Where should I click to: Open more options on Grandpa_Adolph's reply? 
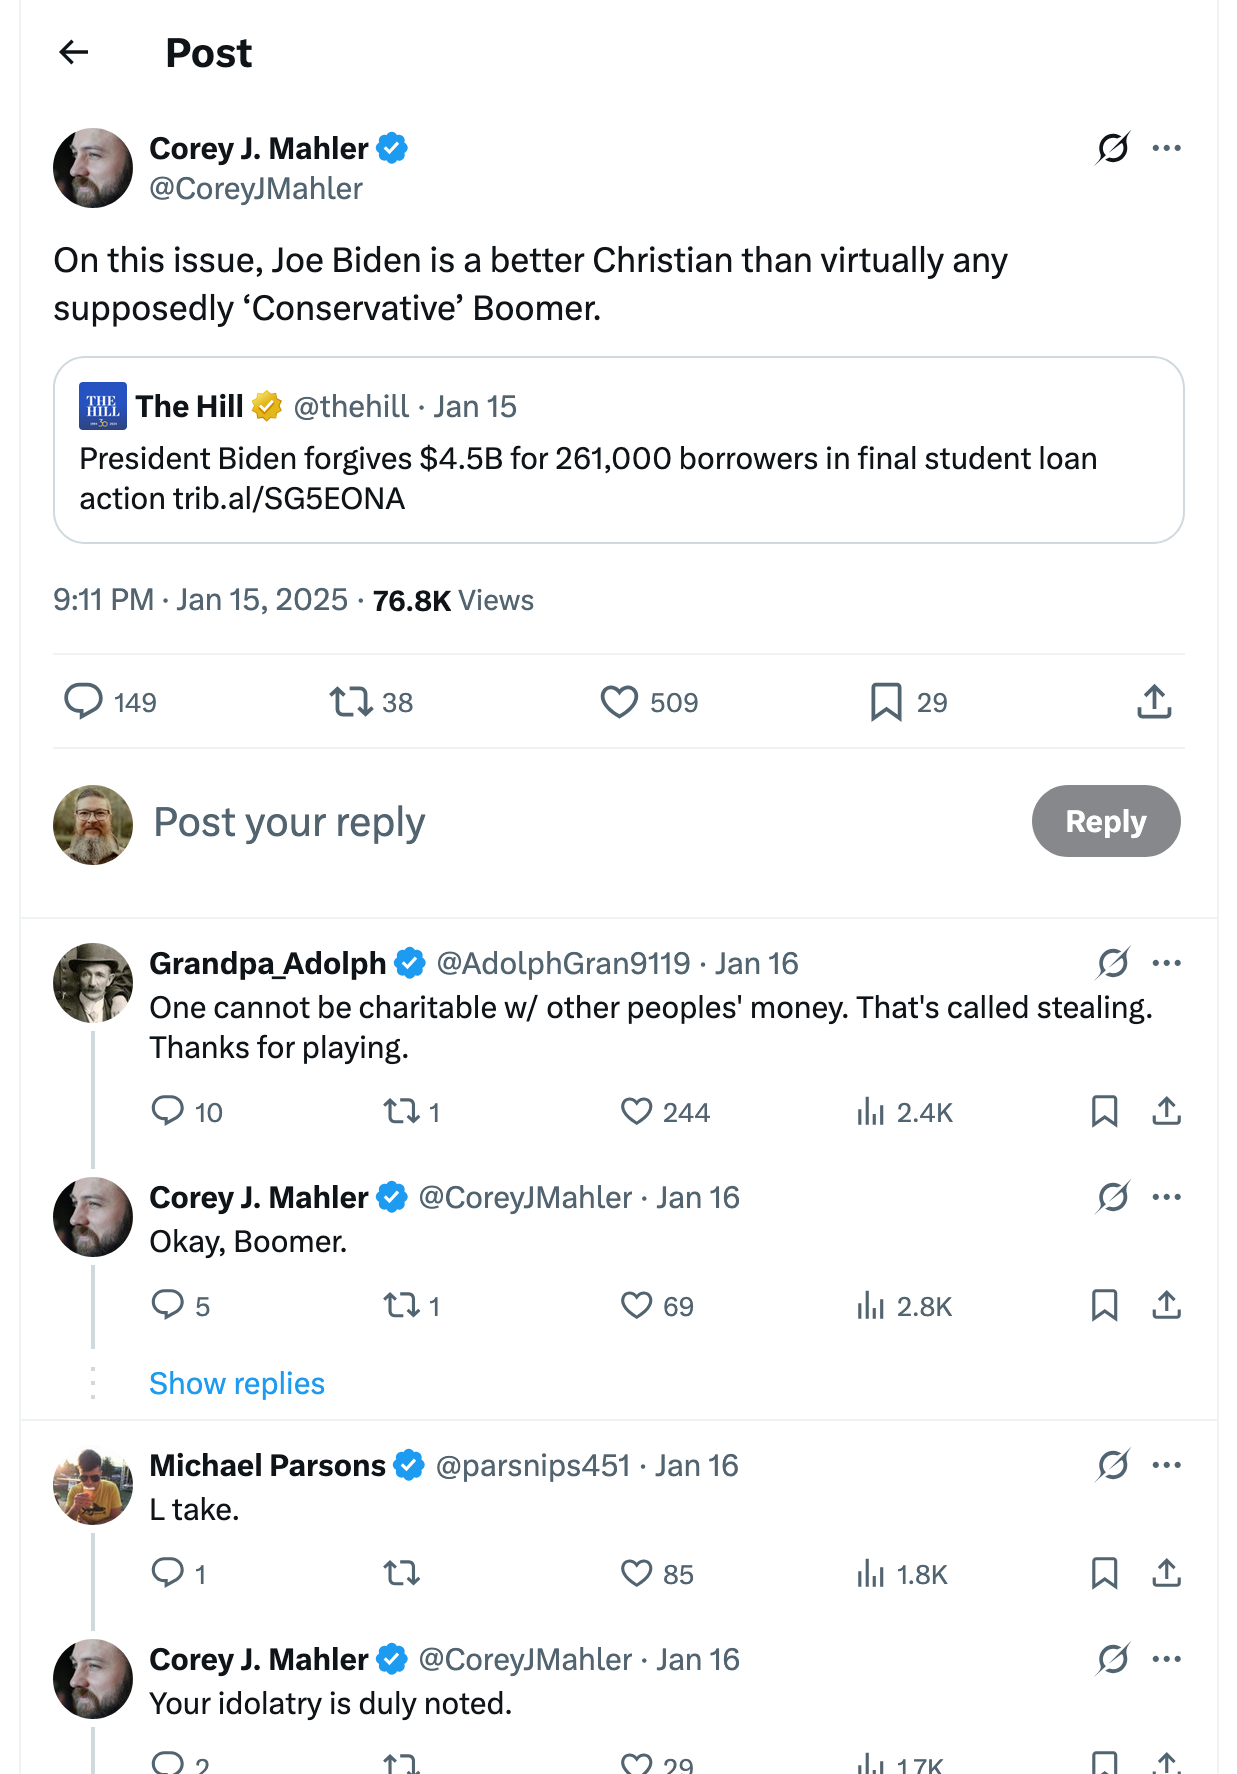pyautogui.click(x=1166, y=963)
